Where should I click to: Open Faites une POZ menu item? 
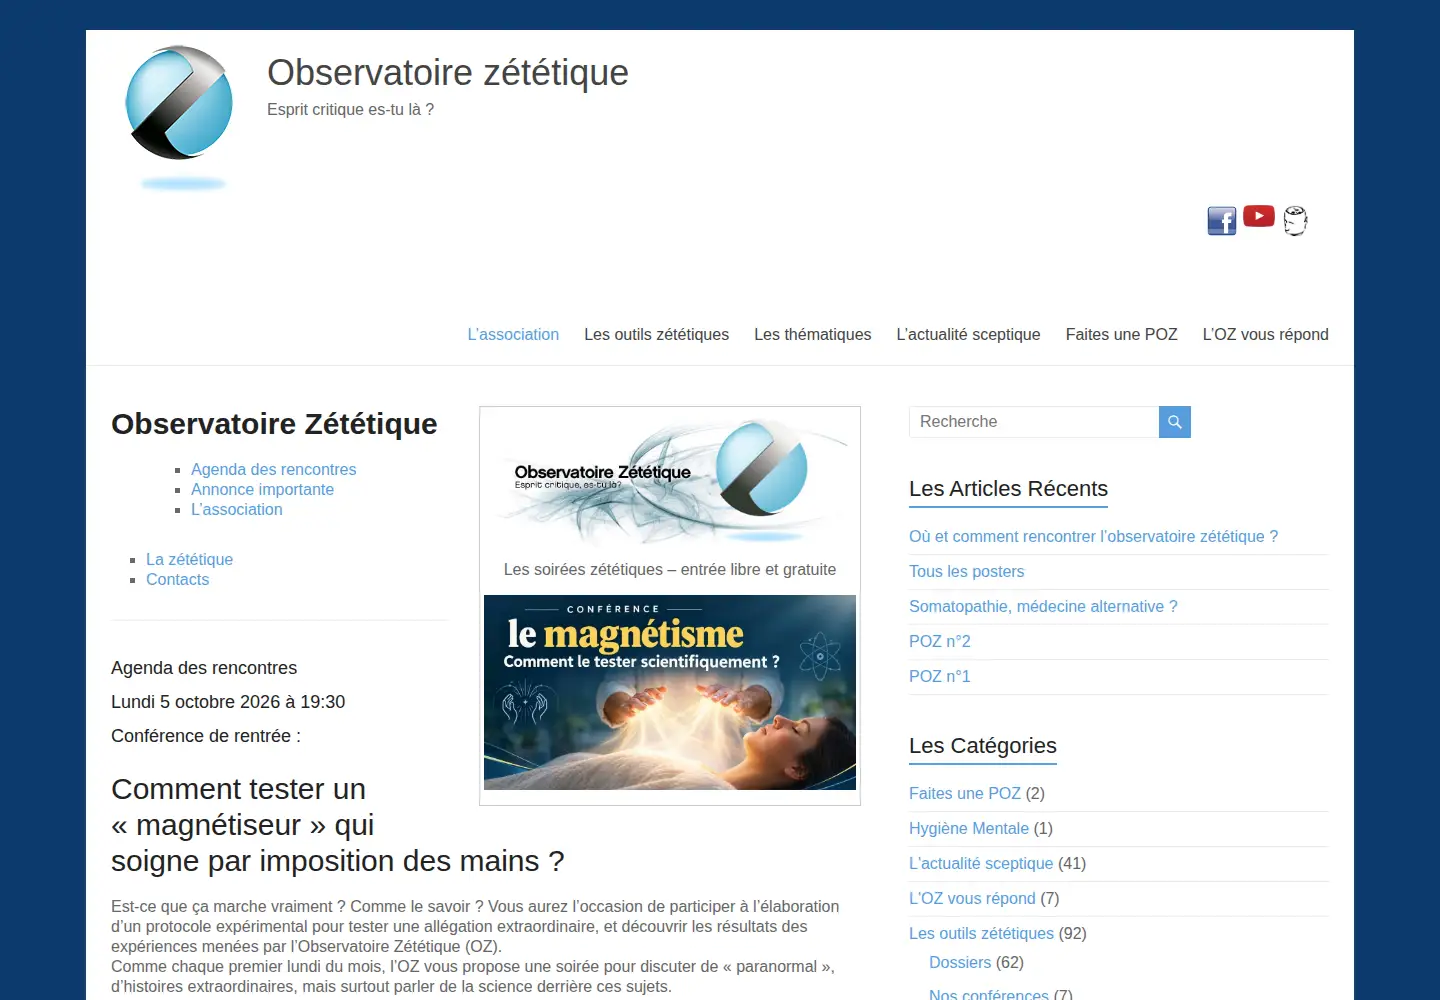[1121, 335]
